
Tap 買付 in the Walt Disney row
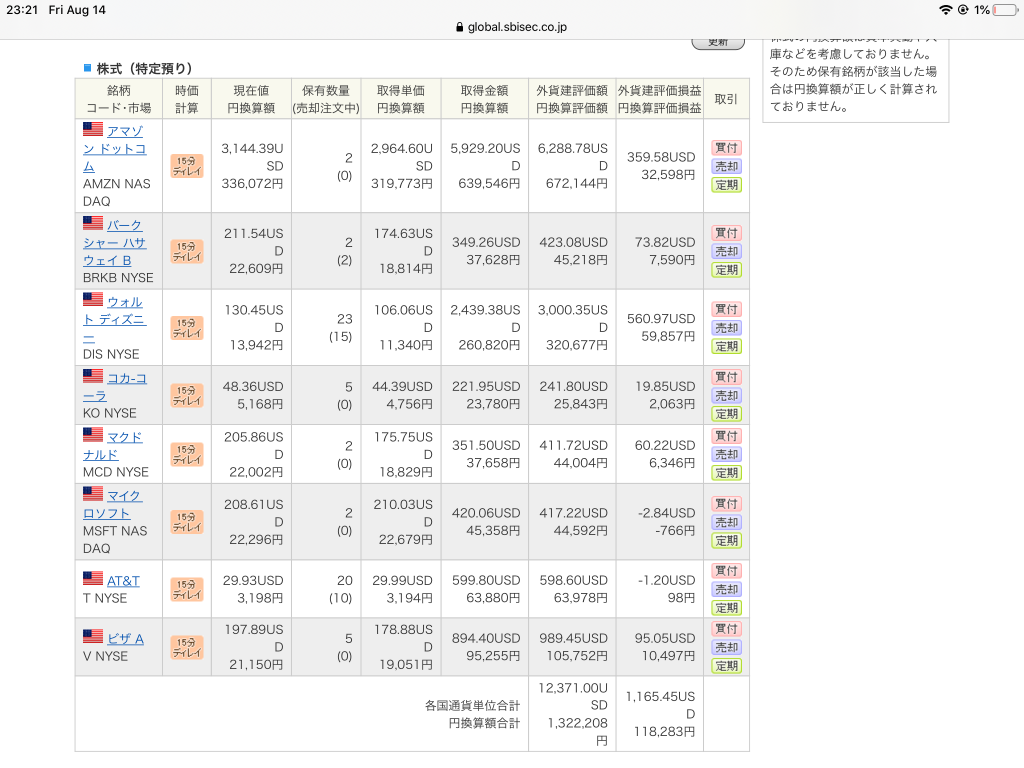(x=726, y=309)
